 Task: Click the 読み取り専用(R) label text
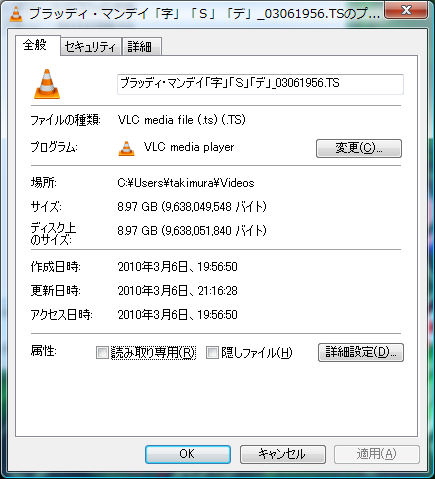point(153,353)
